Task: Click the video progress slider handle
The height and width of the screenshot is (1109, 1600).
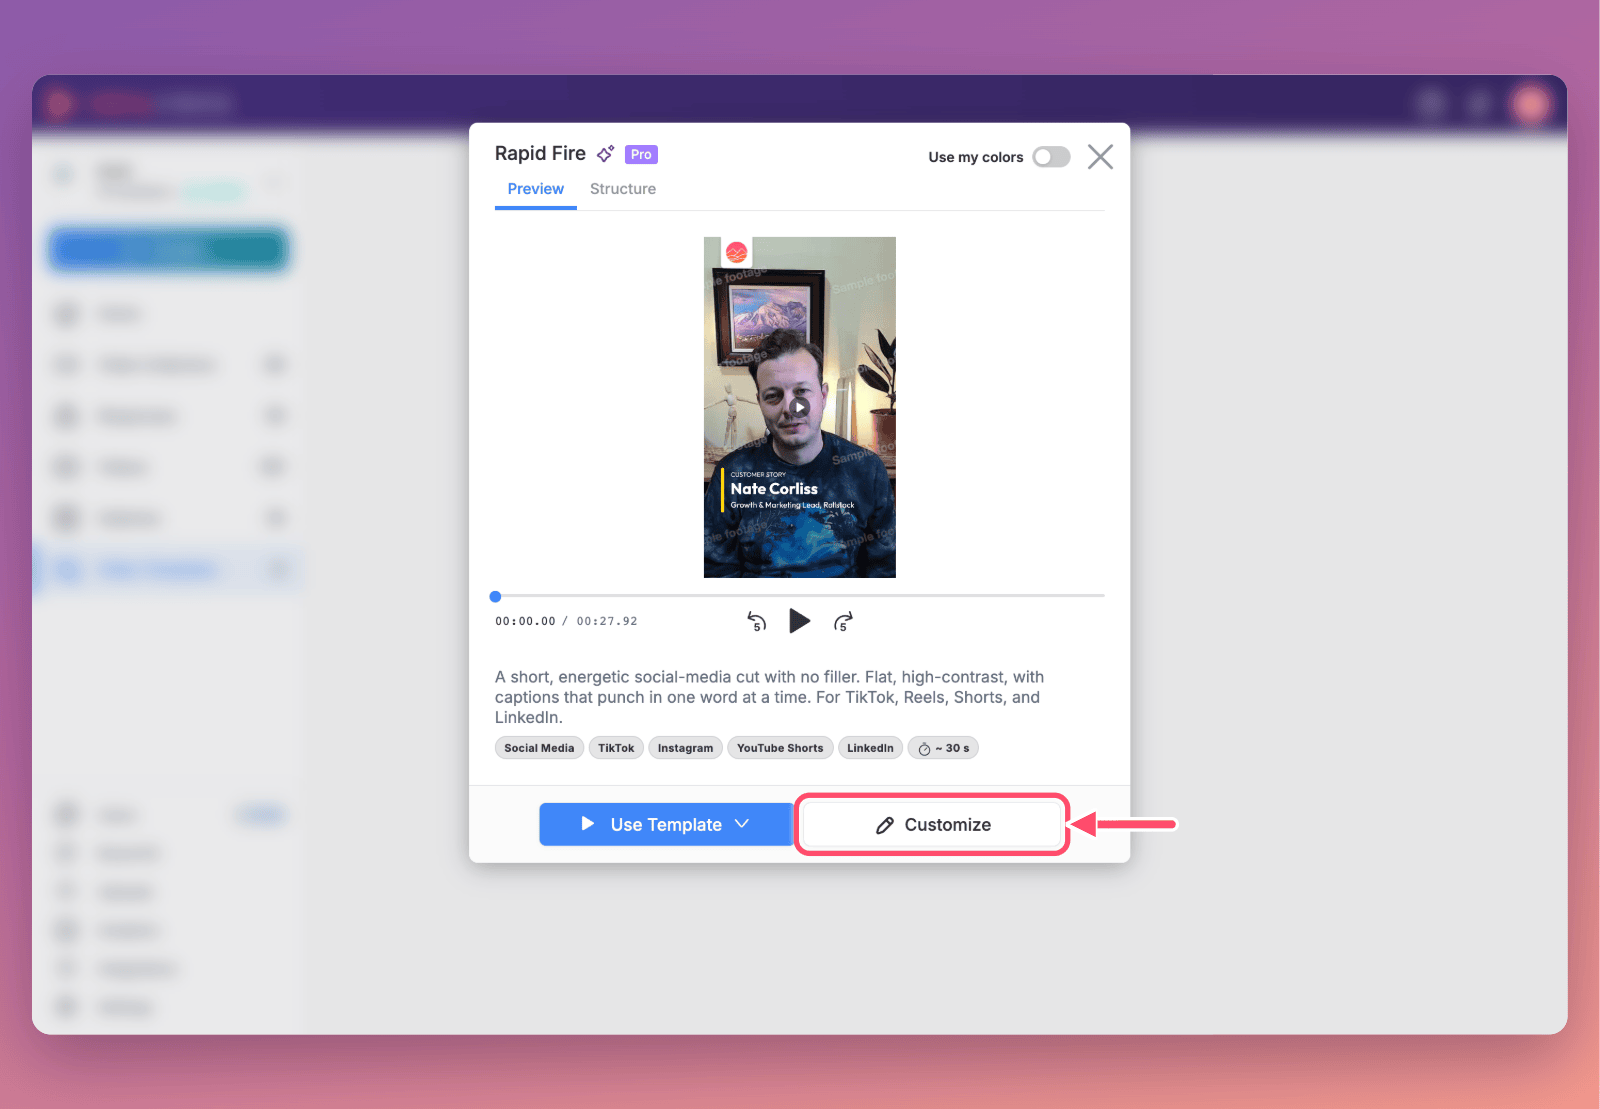Action: click(495, 596)
